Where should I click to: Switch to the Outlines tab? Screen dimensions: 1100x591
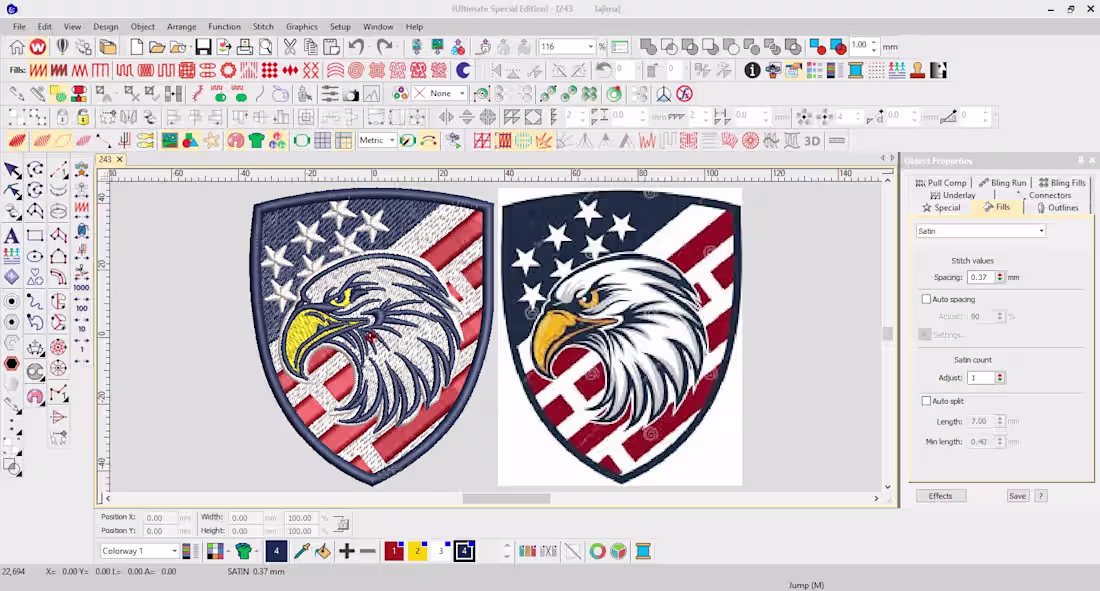click(x=1057, y=208)
